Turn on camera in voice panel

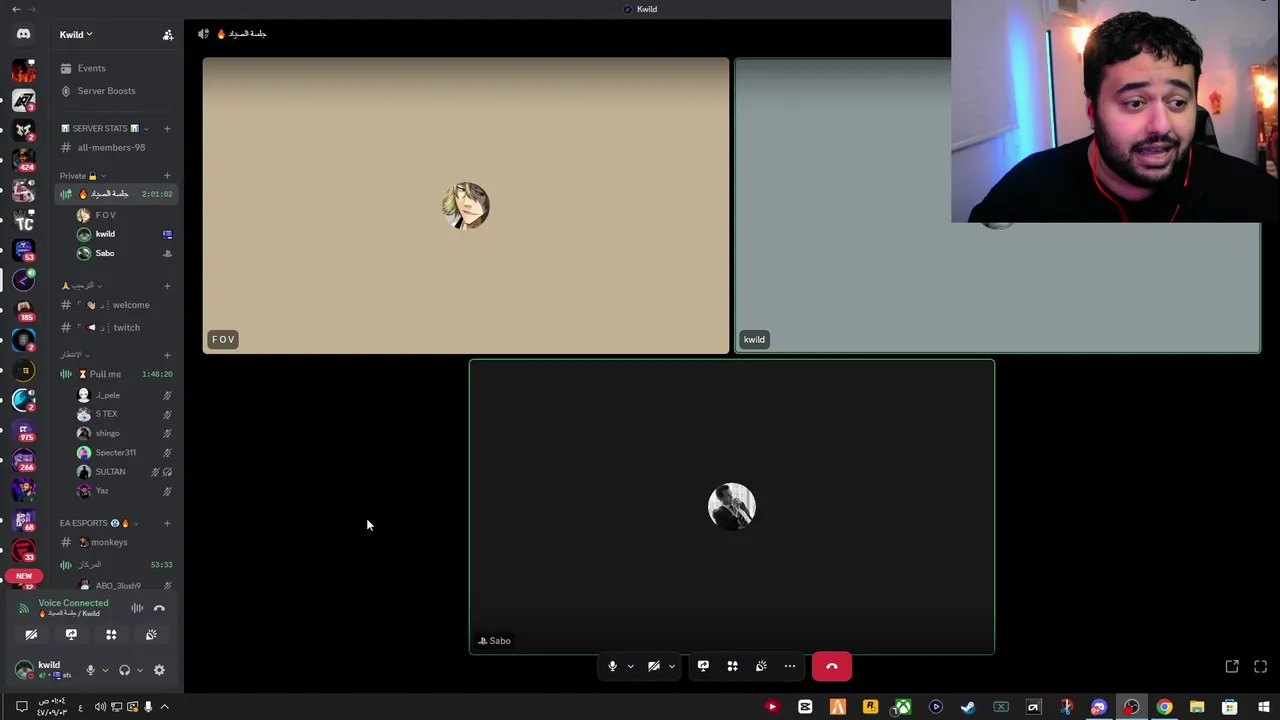(31, 635)
